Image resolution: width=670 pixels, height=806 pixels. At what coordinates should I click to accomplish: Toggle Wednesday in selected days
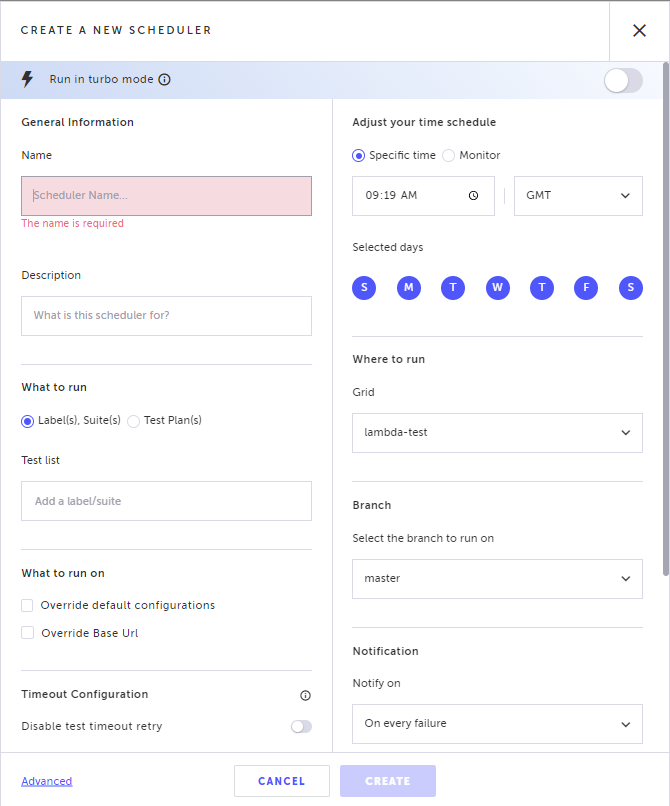coord(497,288)
